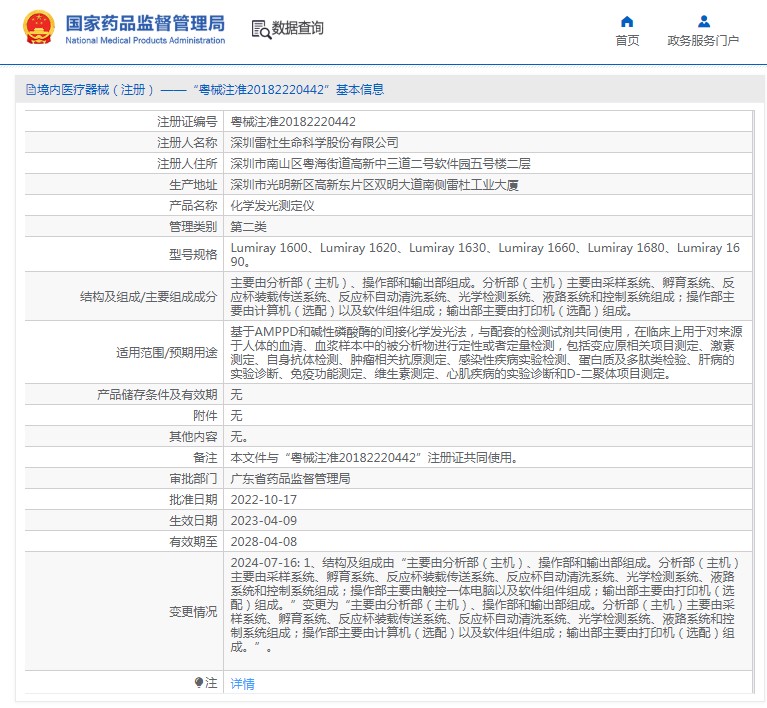Click the 变更情况 2024-07-16 change text
767x708 pixels.
click(485, 605)
